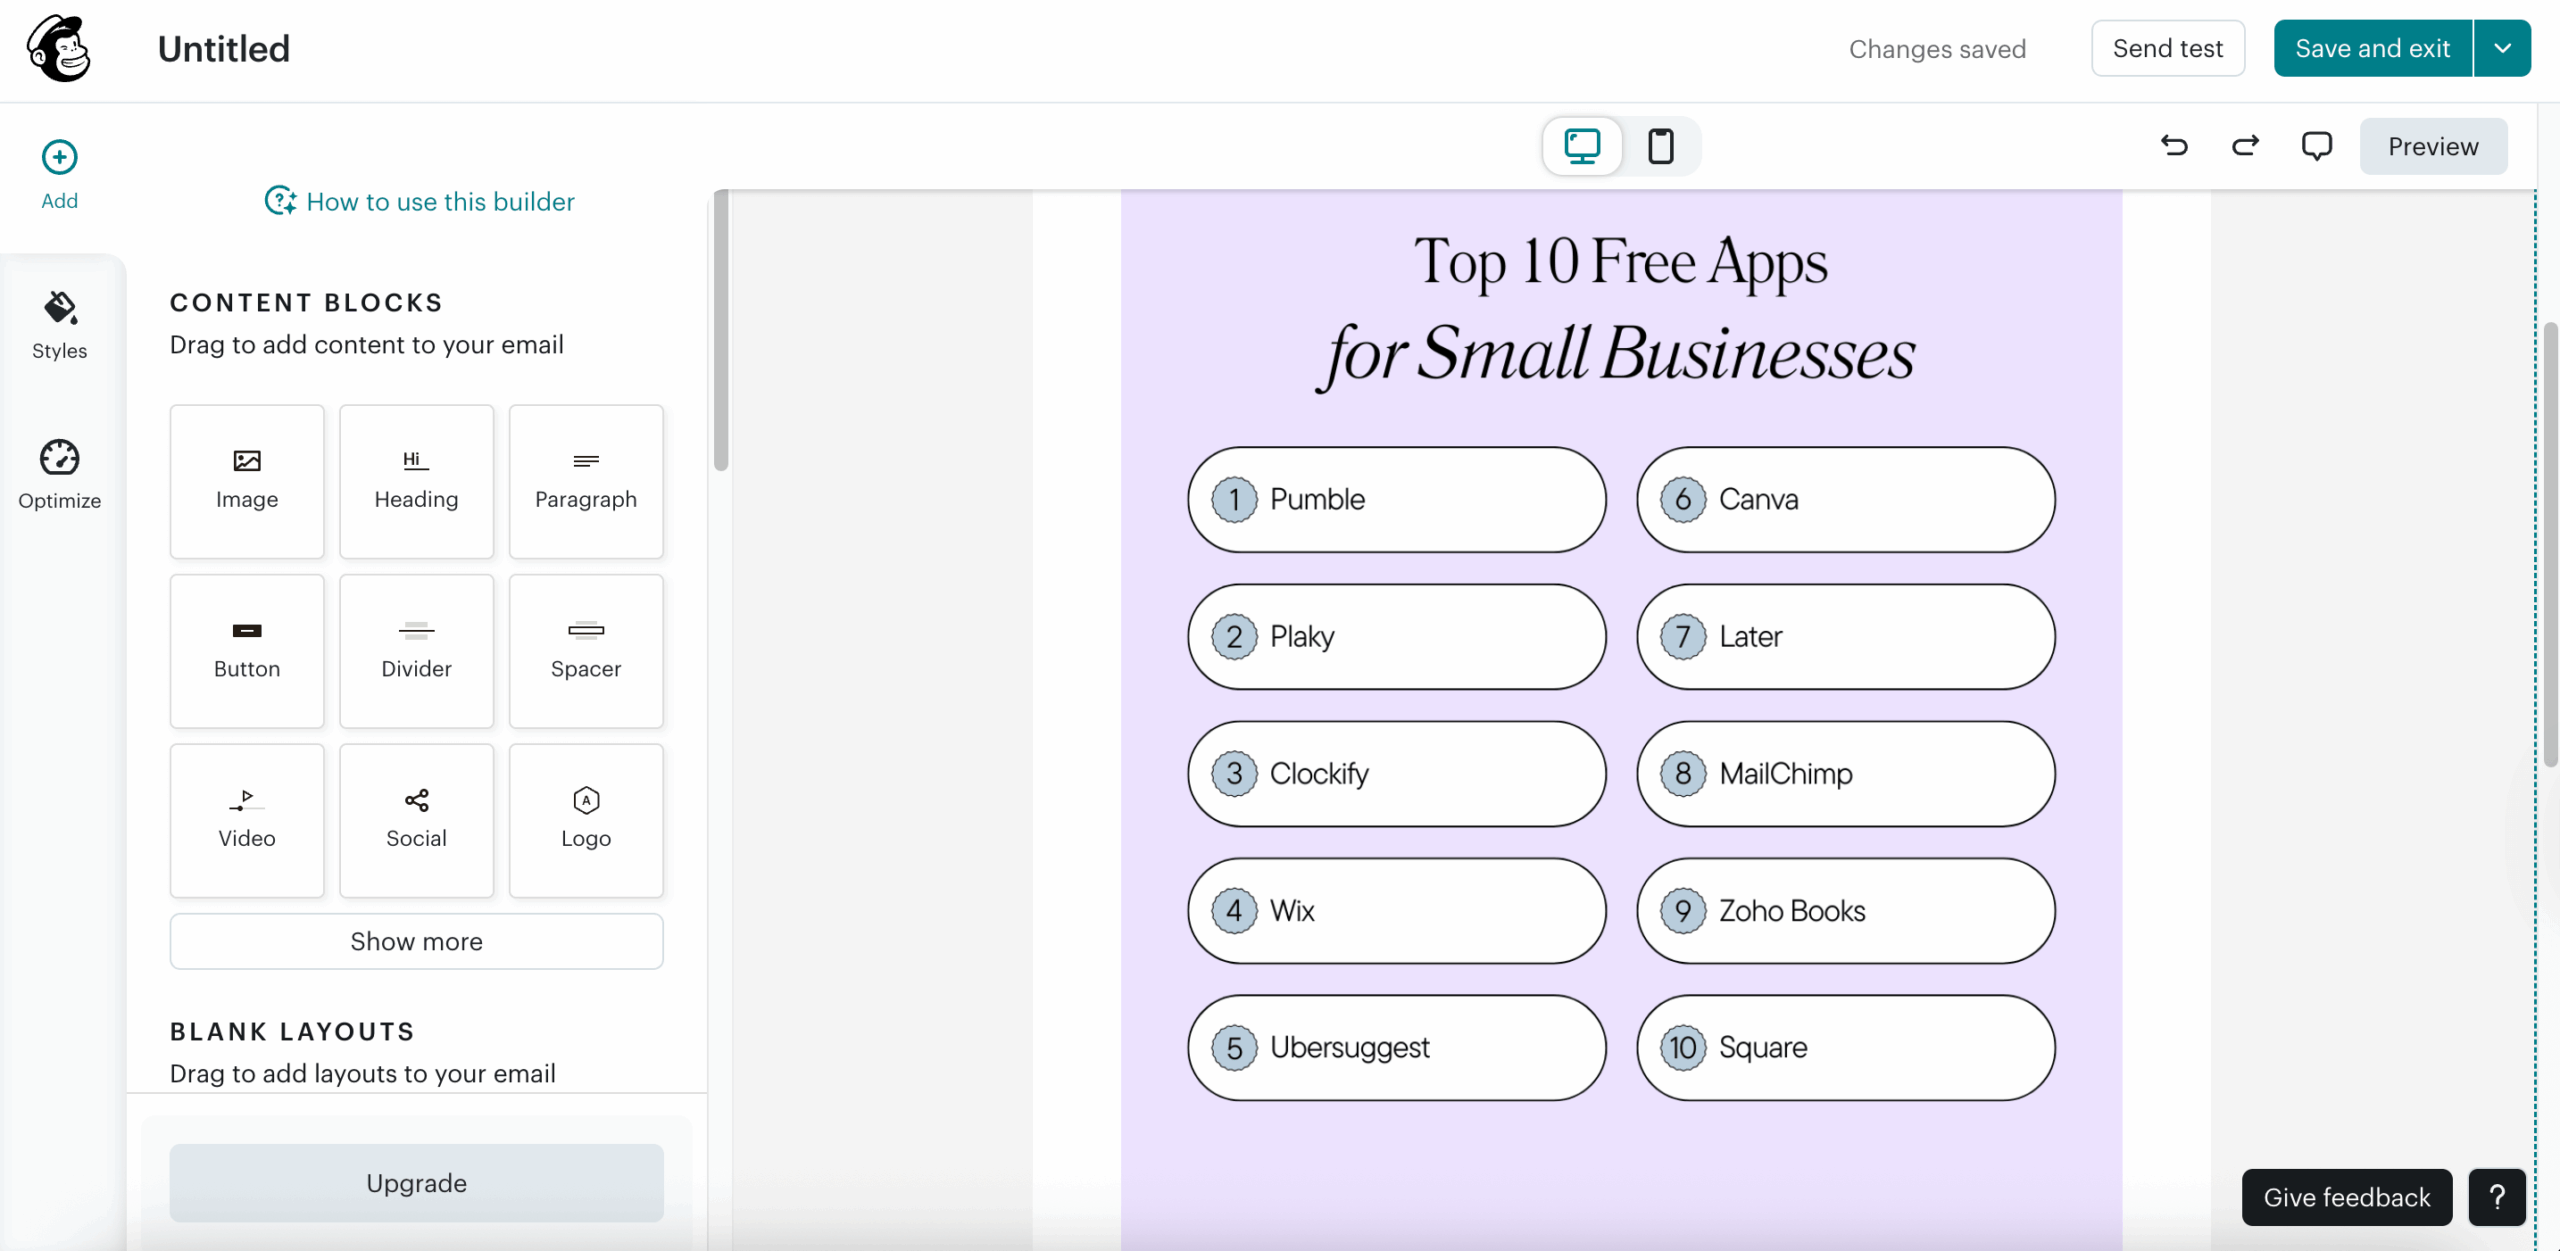Open the Styles panel

coord(59,326)
